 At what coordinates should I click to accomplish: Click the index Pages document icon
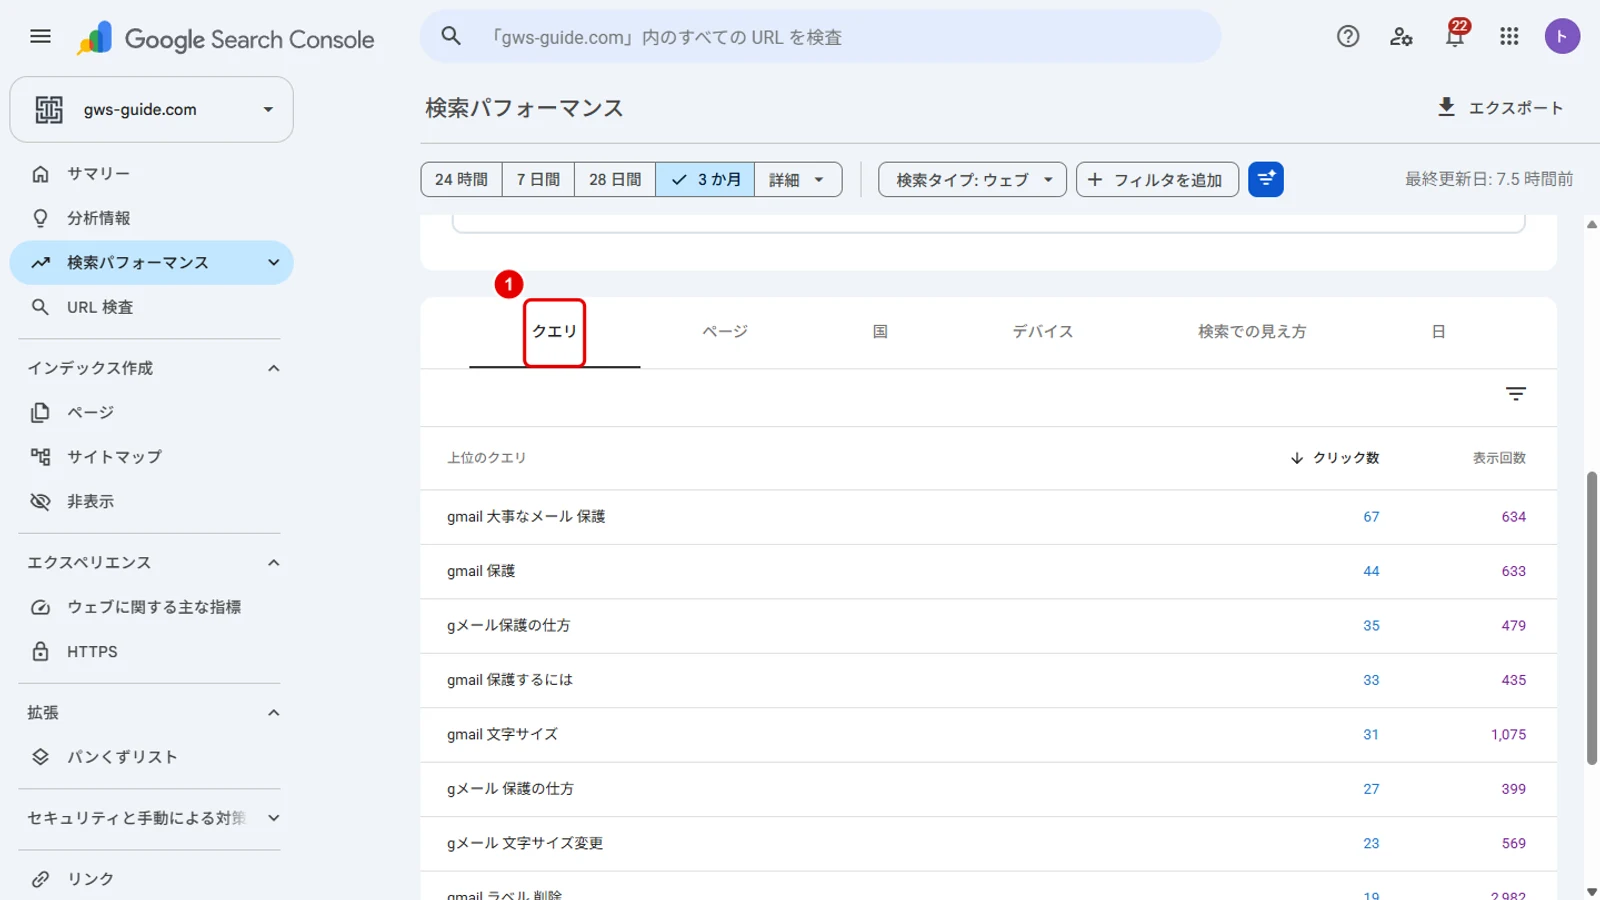click(x=40, y=412)
